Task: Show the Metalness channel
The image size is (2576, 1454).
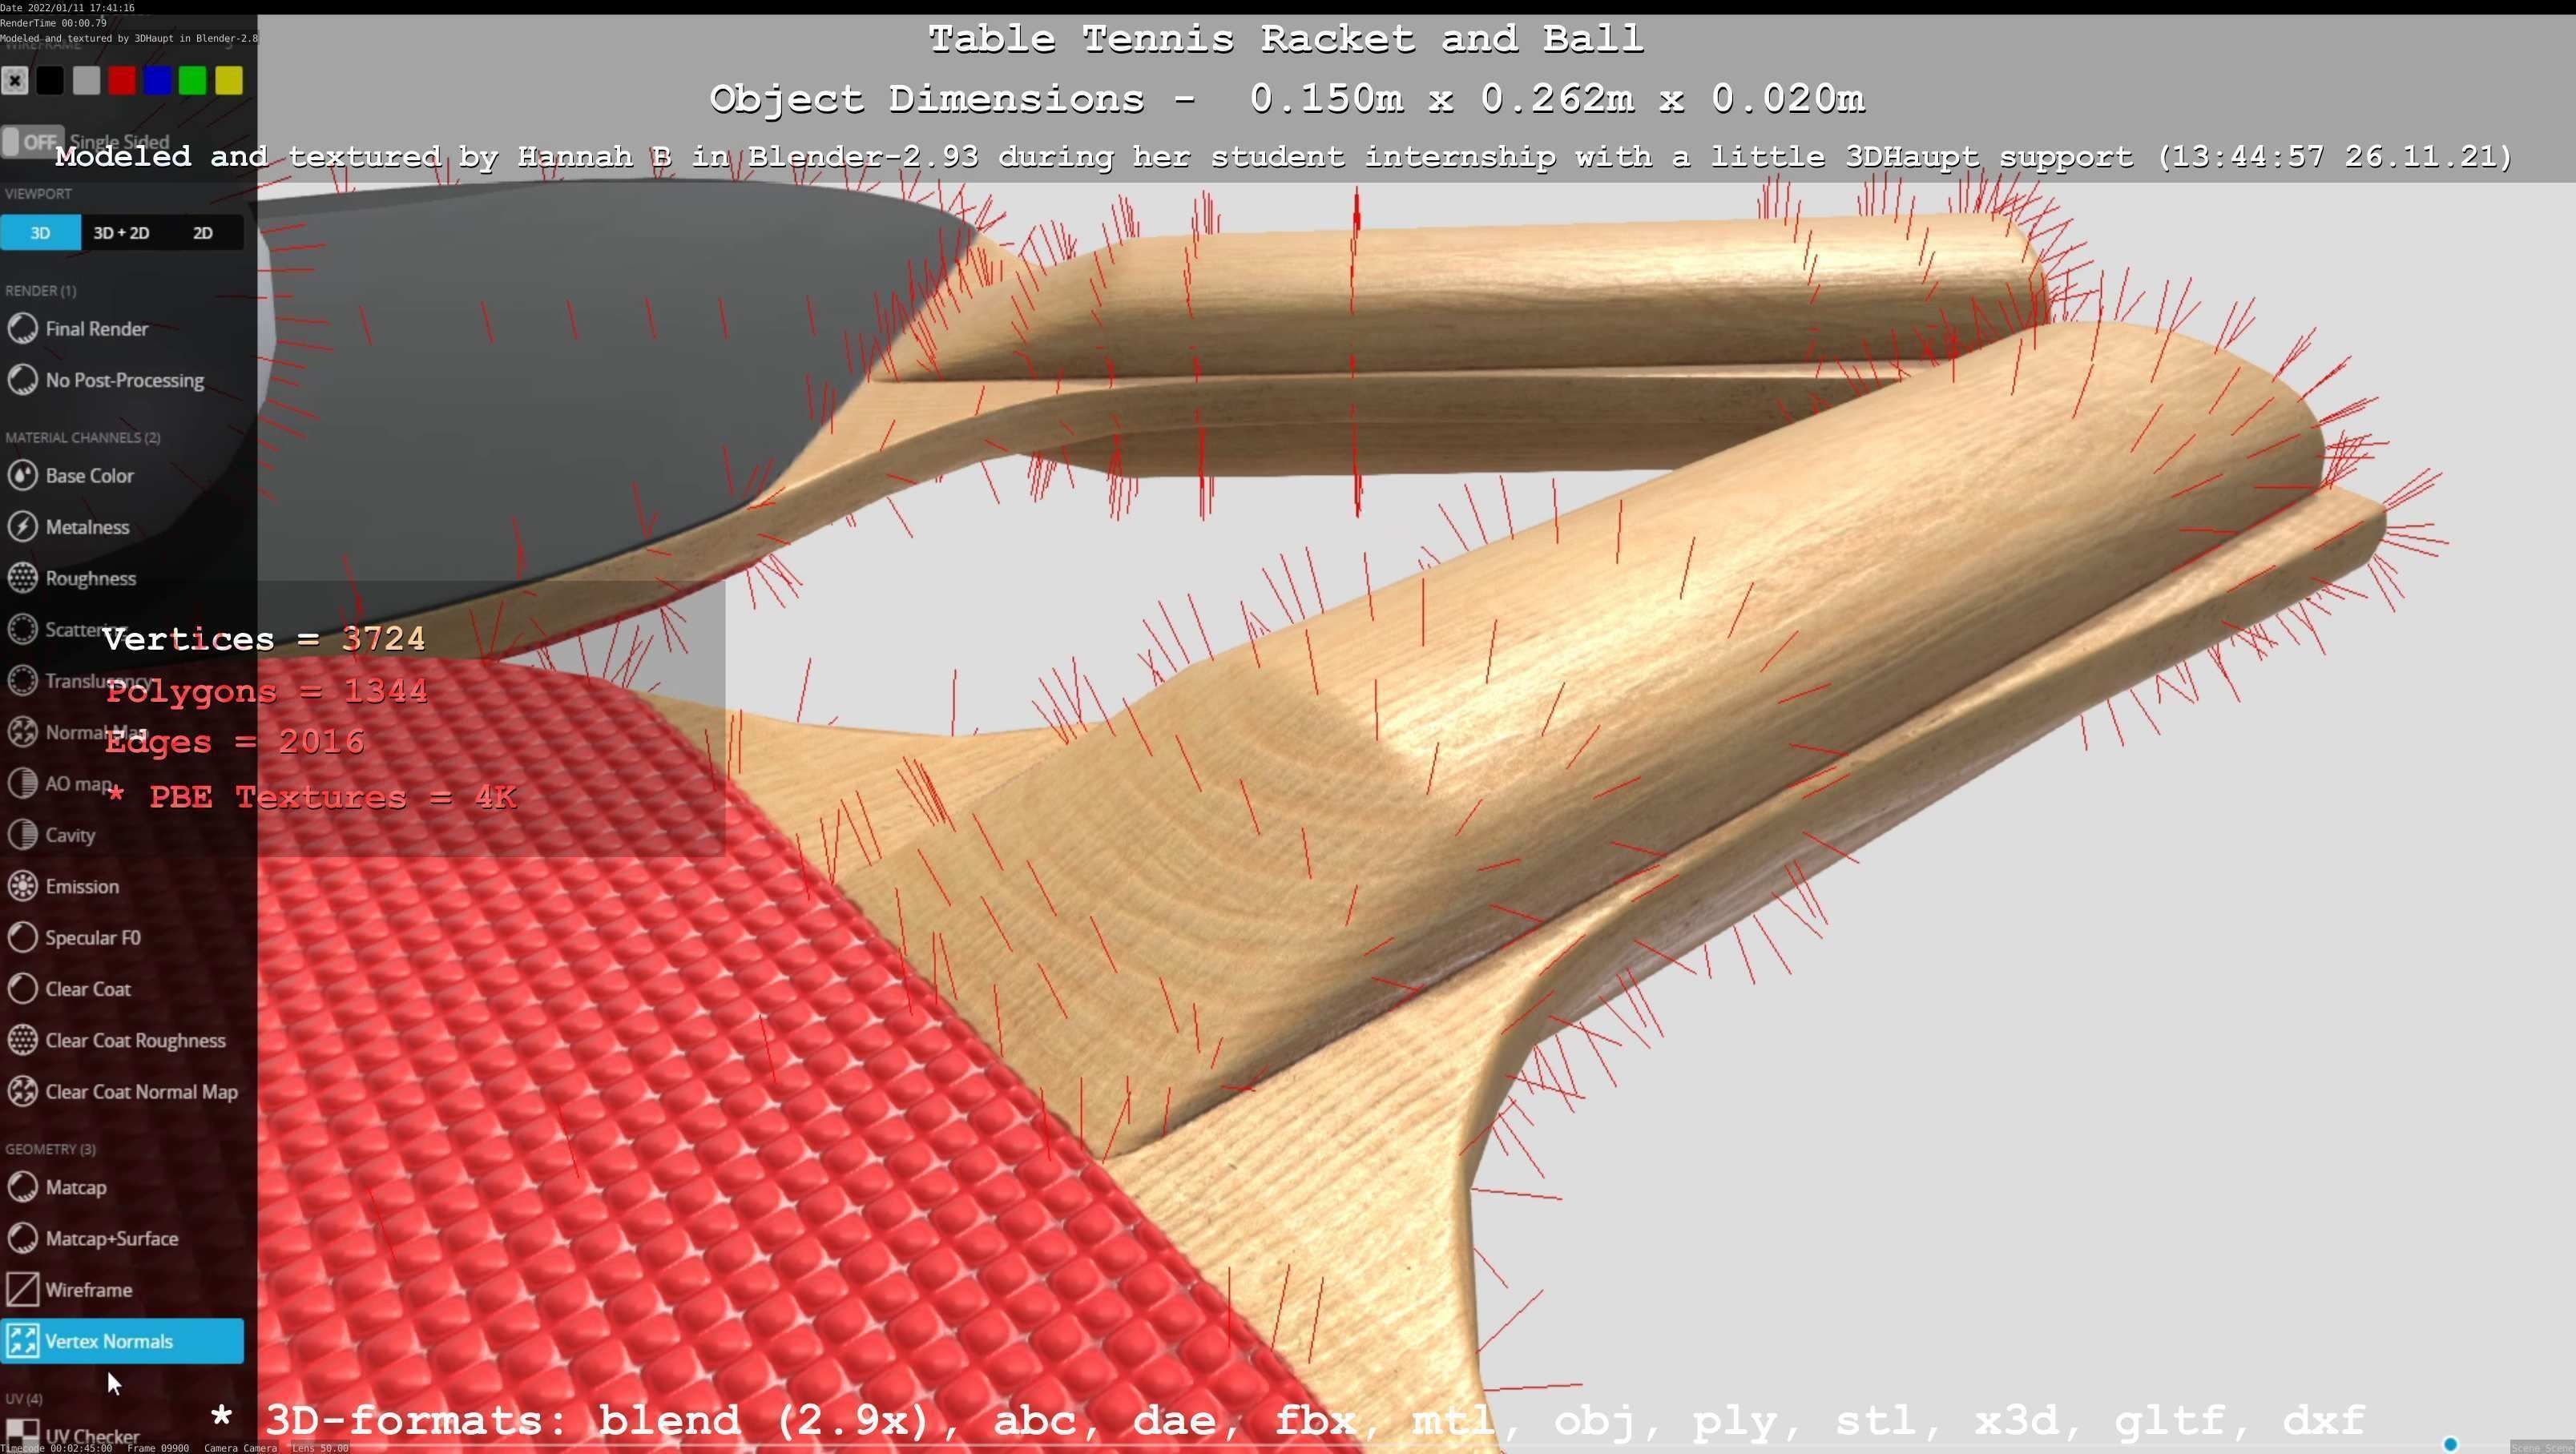Action: 69,527
